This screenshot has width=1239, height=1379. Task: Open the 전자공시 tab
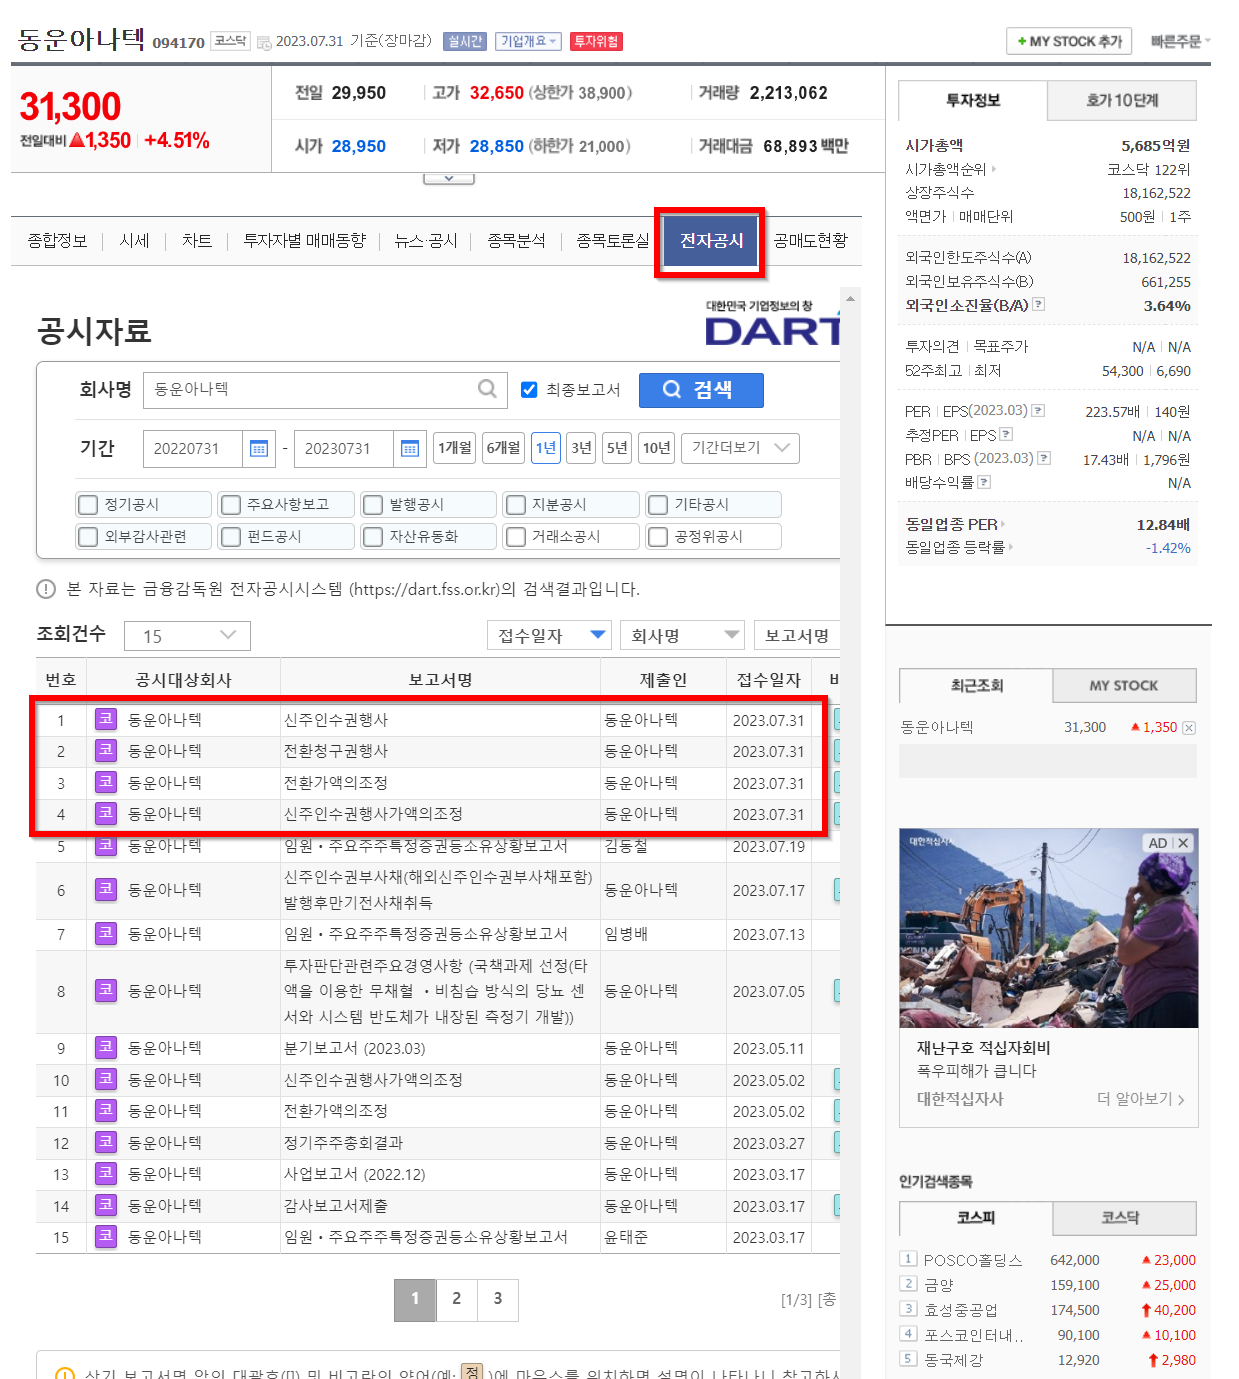pos(711,241)
